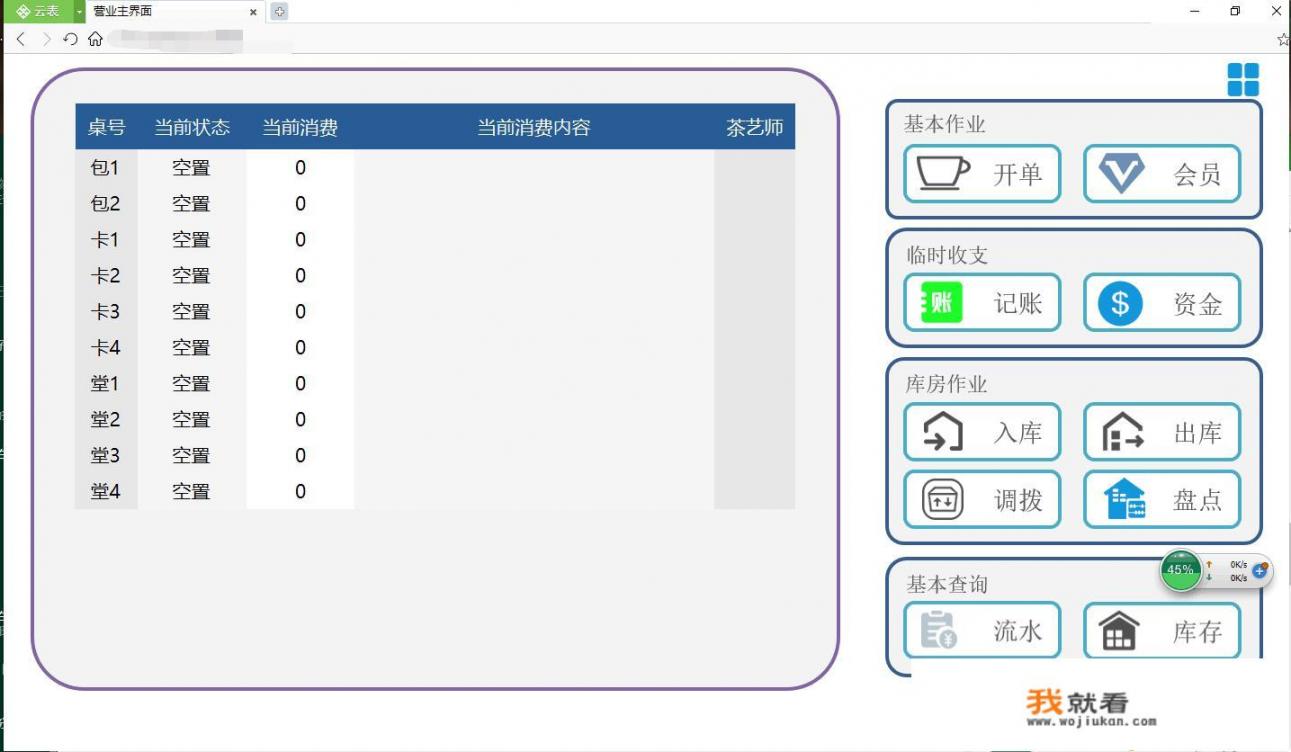Click the blue dollar sign icon

pyautogui.click(x=1120, y=302)
